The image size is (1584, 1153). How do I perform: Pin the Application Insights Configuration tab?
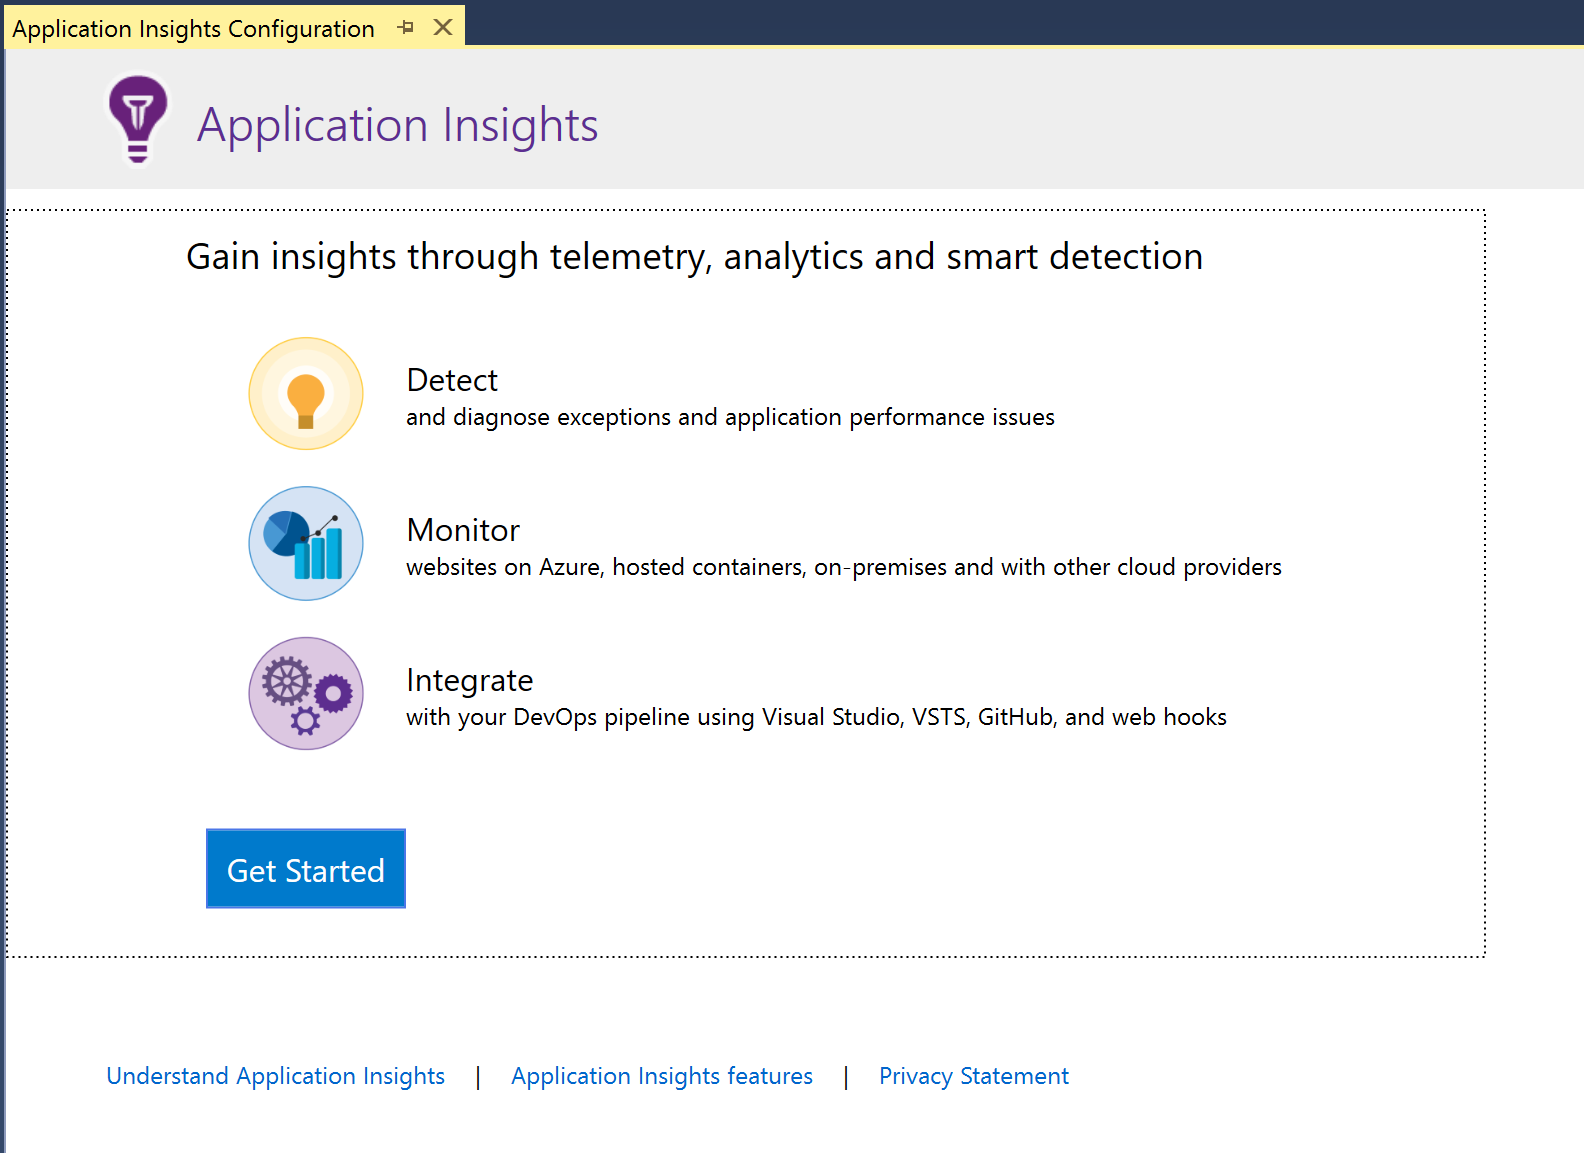tap(405, 28)
